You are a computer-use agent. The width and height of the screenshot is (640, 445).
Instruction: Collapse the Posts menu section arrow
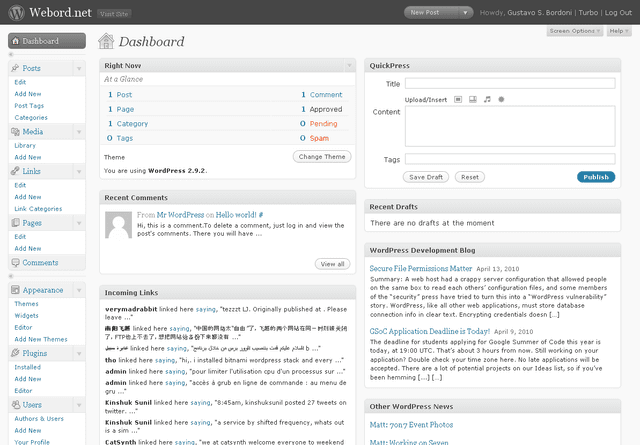[79, 68]
